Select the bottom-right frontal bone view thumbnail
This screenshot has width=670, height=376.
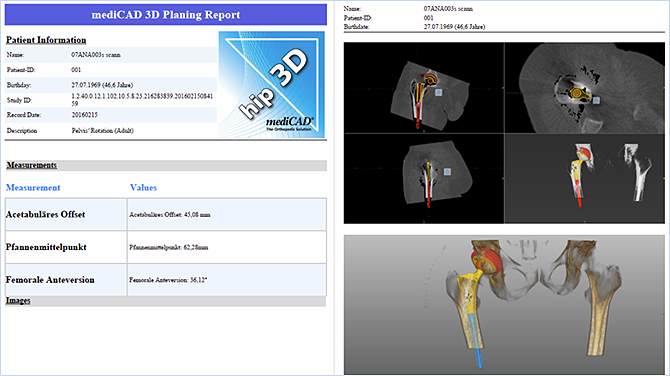pos(585,178)
